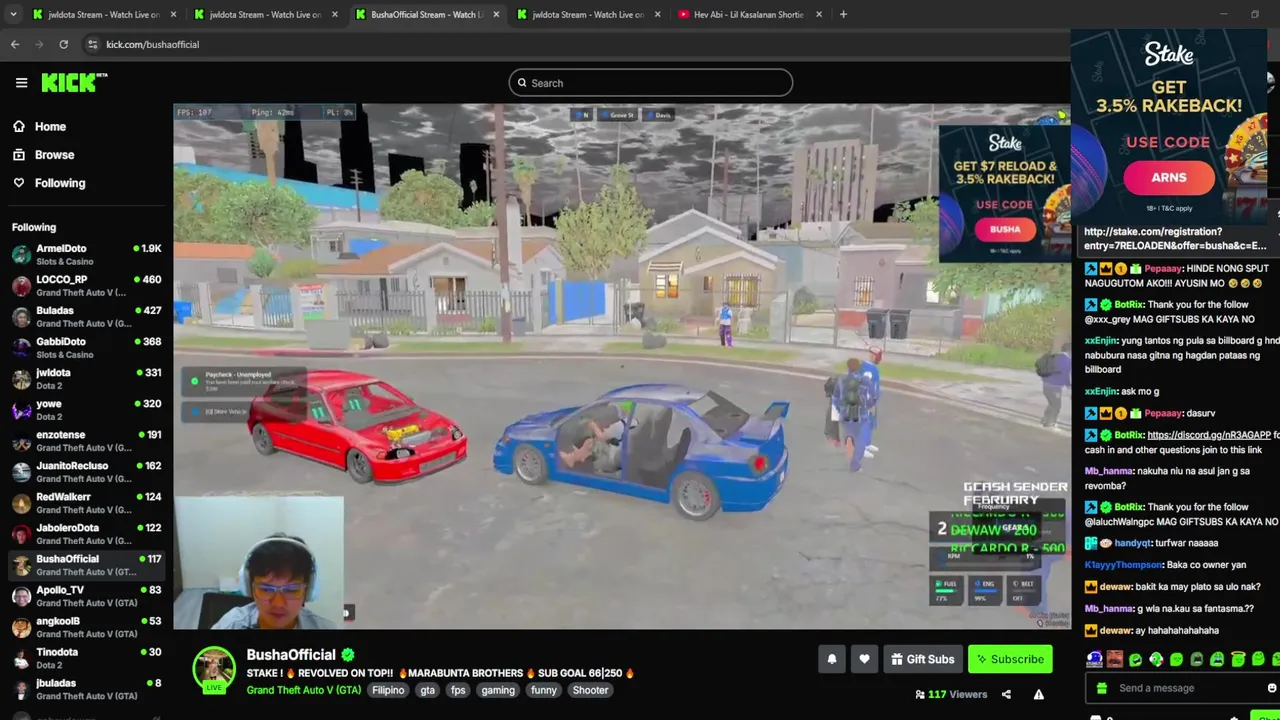This screenshot has width=1280, height=720.
Task: Click the Shooter tag
Action: click(590, 690)
